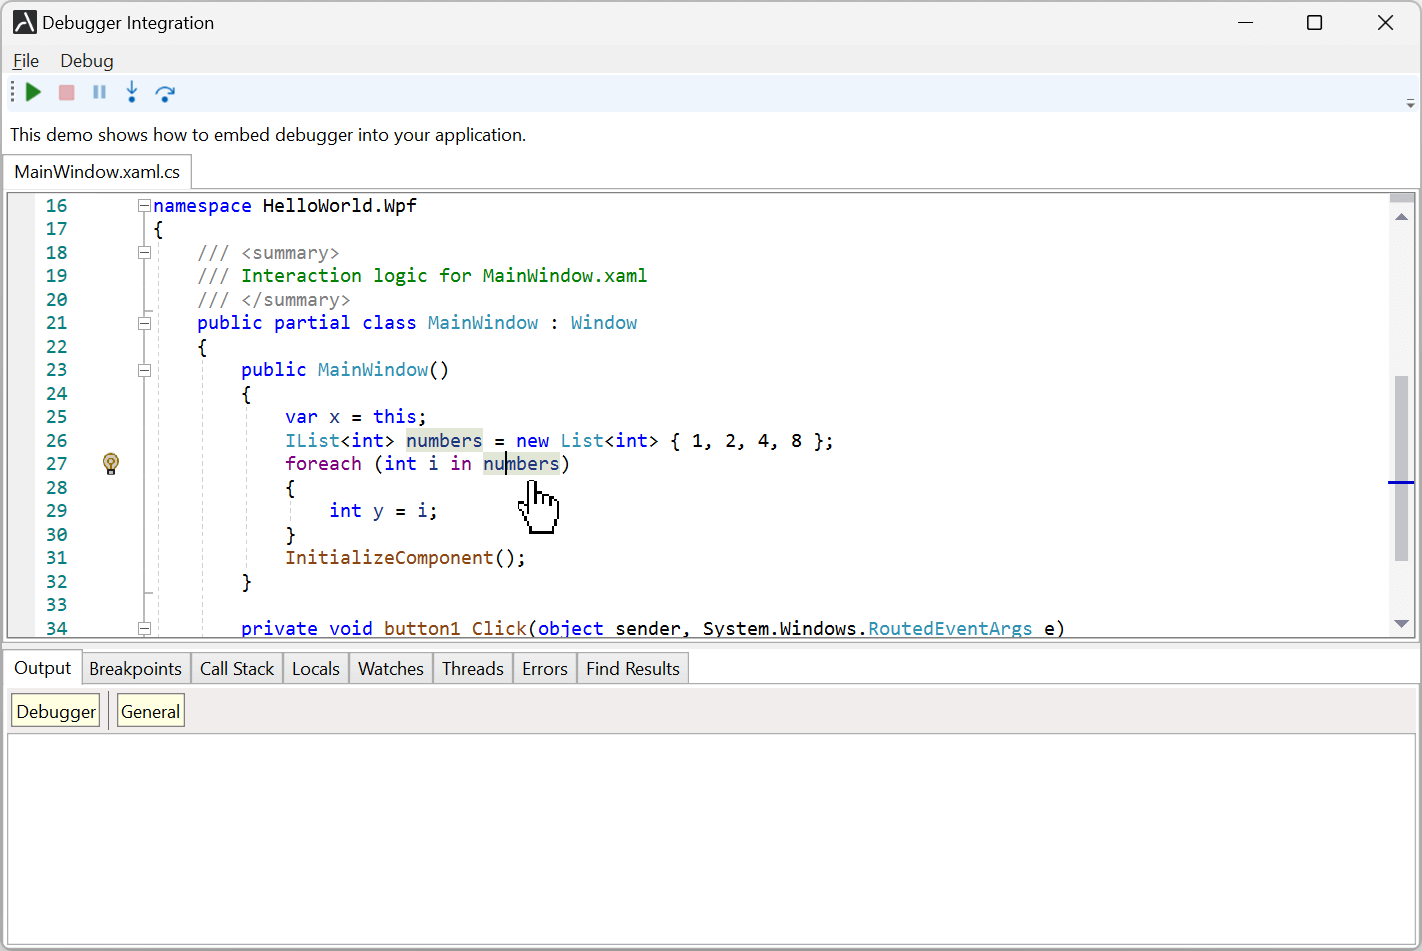Viewport: 1422px width, 951px height.
Task: Open the Call Stack tab
Action: (x=237, y=669)
